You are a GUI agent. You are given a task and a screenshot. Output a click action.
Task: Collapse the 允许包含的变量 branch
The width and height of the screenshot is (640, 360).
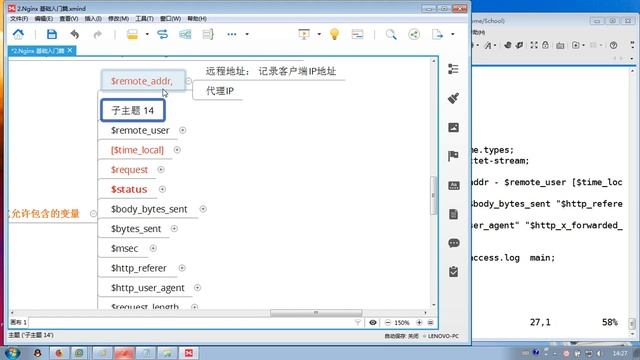pyautogui.click(x=93, y=213)
